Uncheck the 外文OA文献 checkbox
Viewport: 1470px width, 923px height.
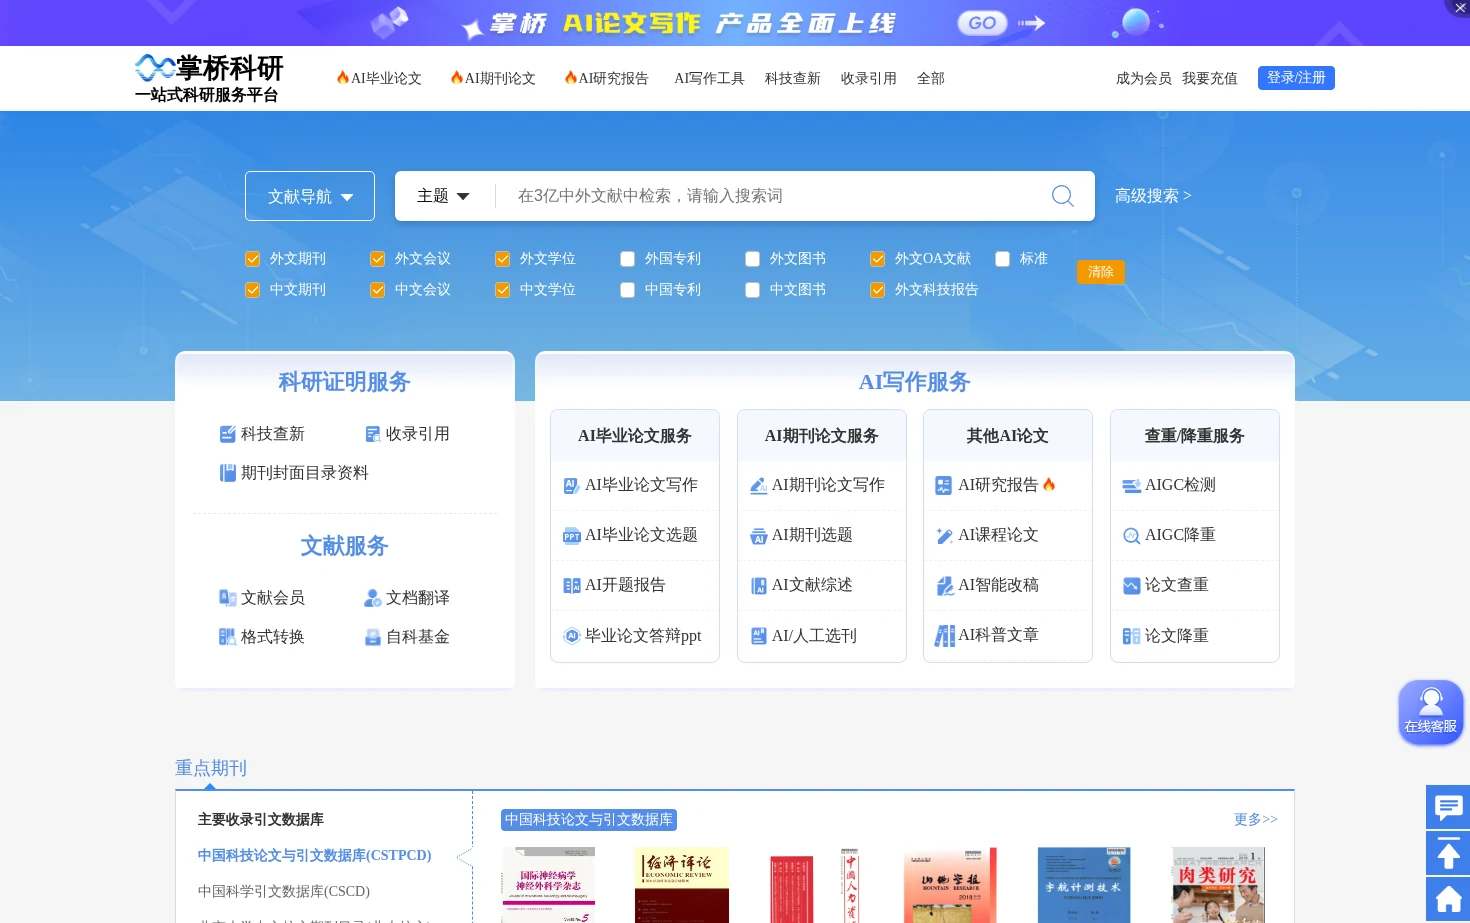pos(878,259)
